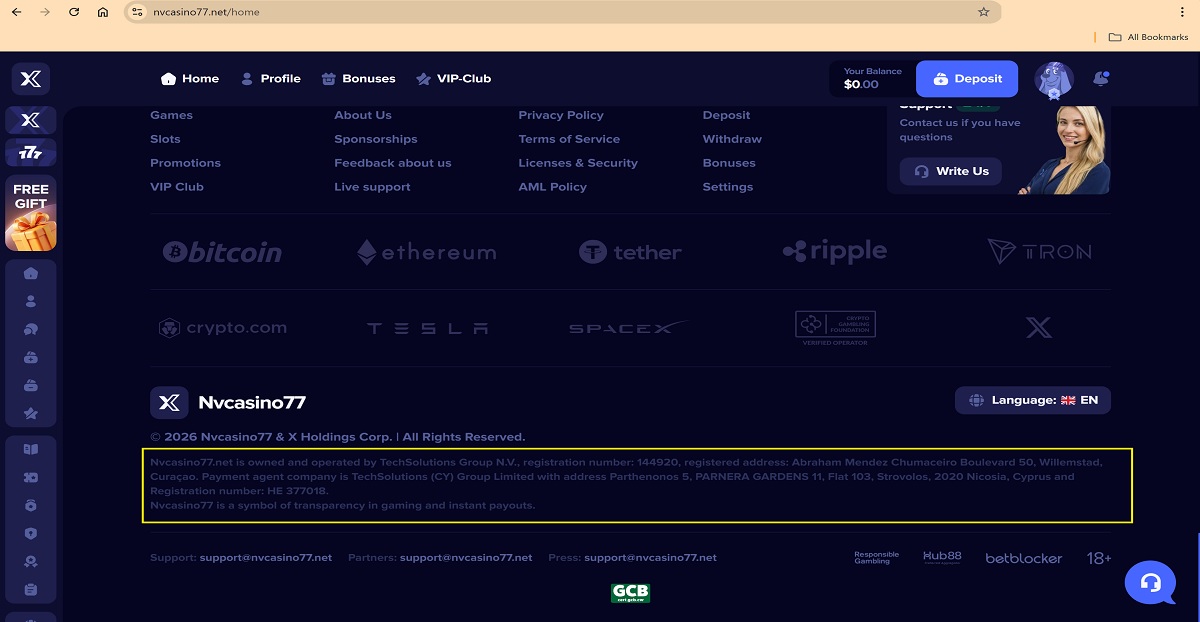Open VIP-Club in the top navigation
This screenshot has height=622, width=1200.
click(x=453, y=79)
